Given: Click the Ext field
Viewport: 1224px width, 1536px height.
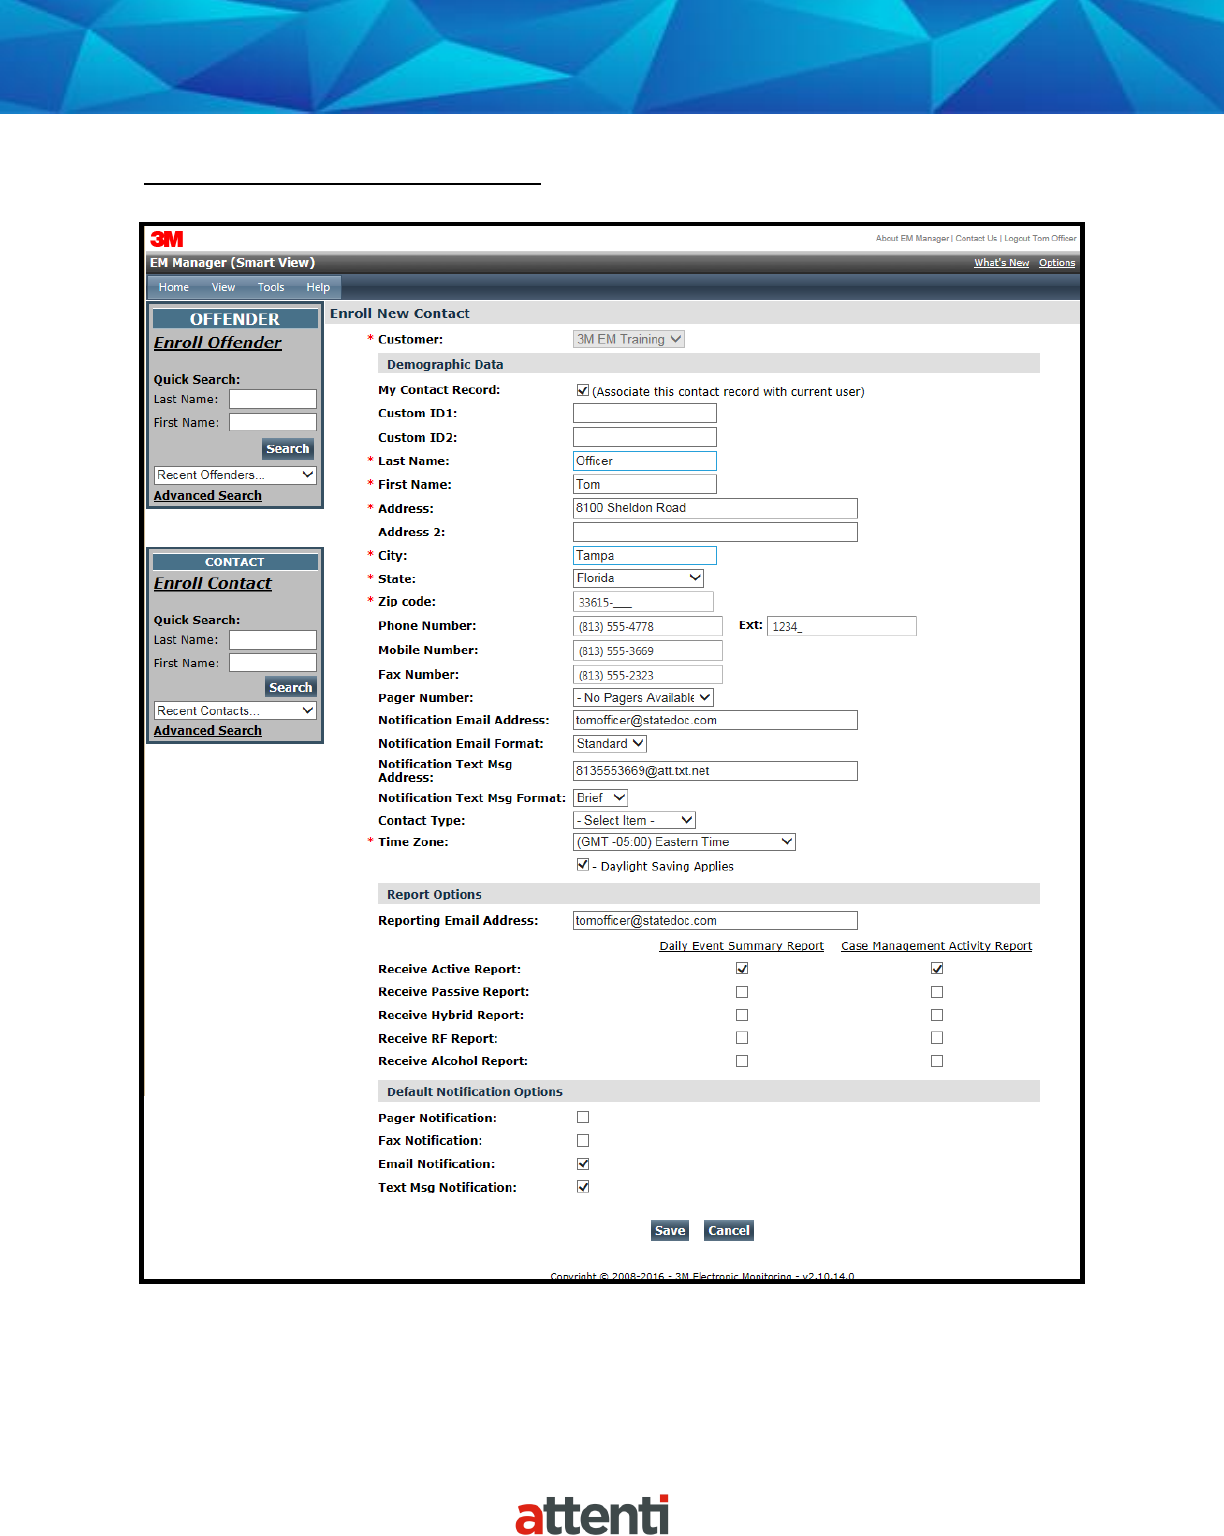Looking at the screenshot, I should tap(842, 626).
